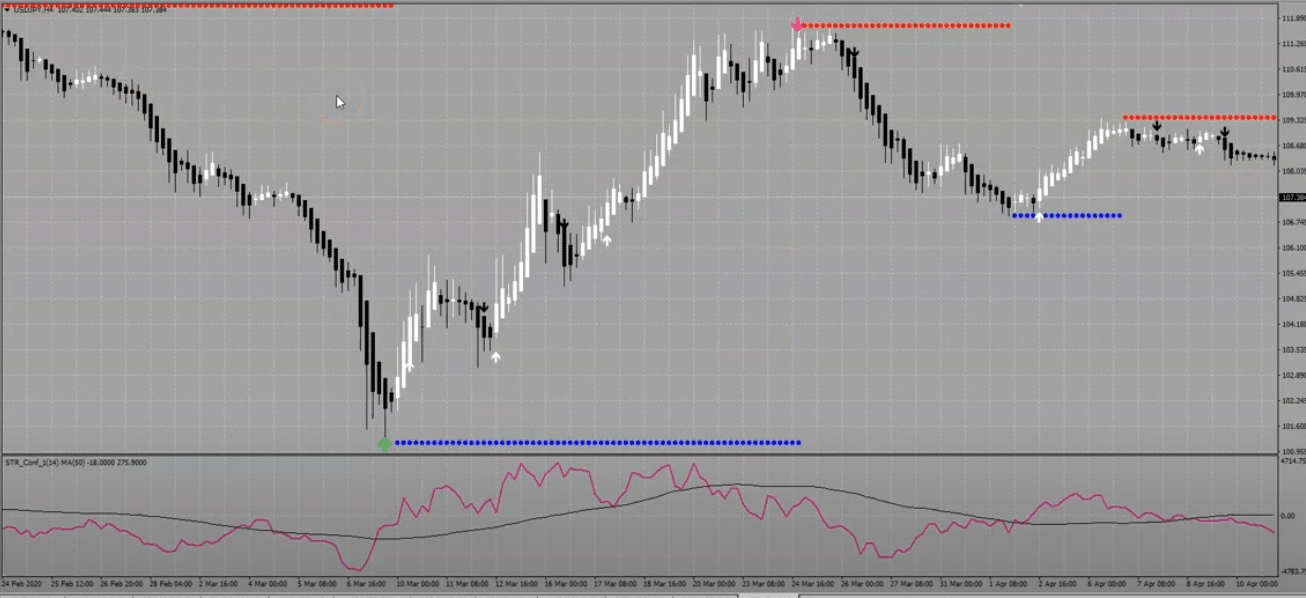This screenshot has height=598, width=1306.
Task: Click the white up arrow near 12 Mar
Action: pos(495,356)
